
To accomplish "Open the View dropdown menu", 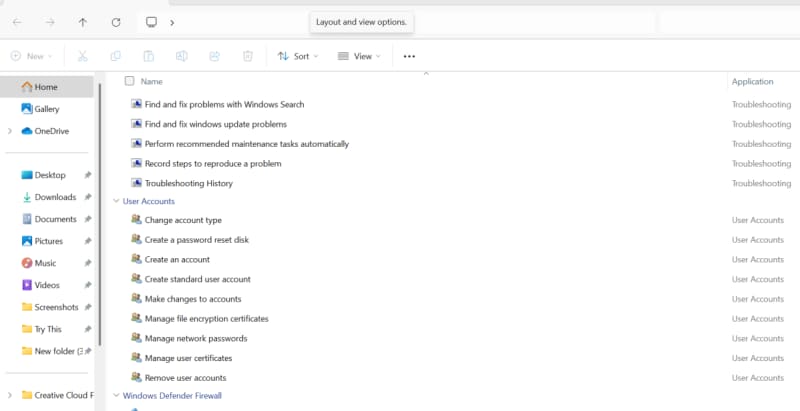I will pyautogui.click(x=359, y=56).
